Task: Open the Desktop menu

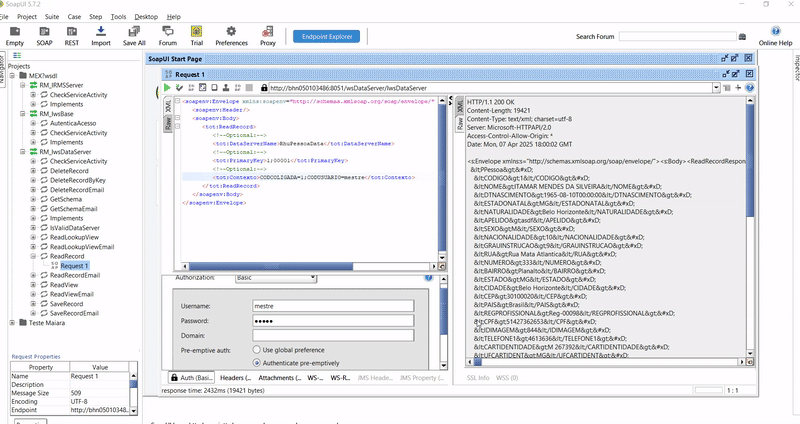Action: coord(146,16)
